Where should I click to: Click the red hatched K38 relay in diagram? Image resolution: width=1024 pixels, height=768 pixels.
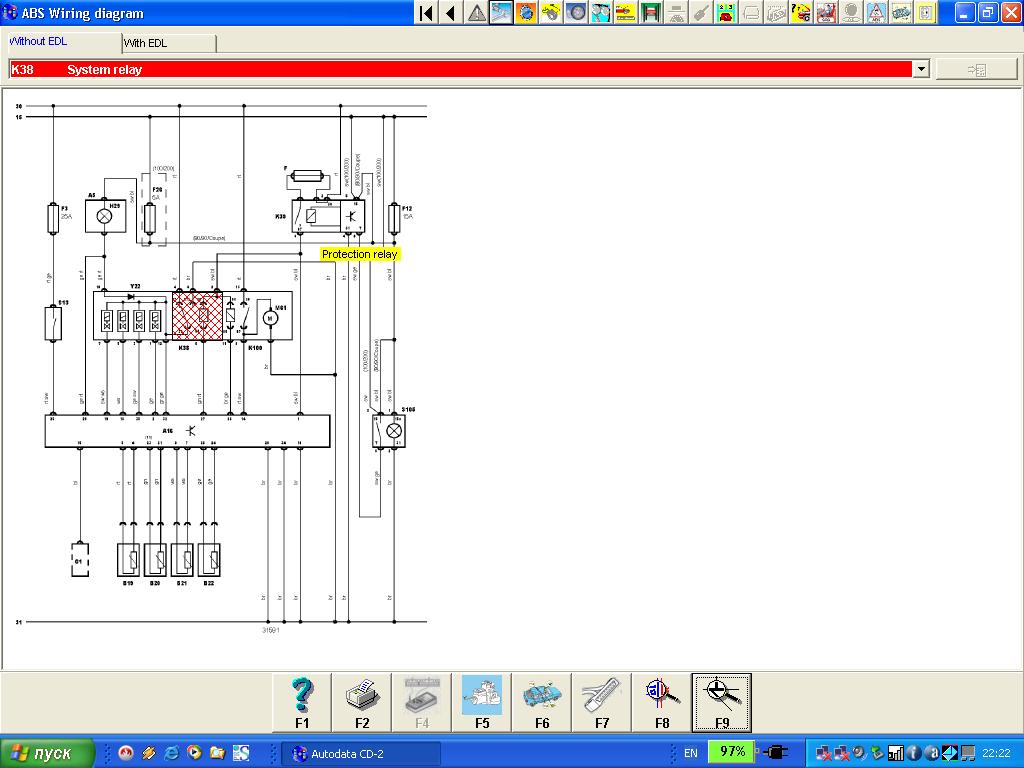(196, 317)
